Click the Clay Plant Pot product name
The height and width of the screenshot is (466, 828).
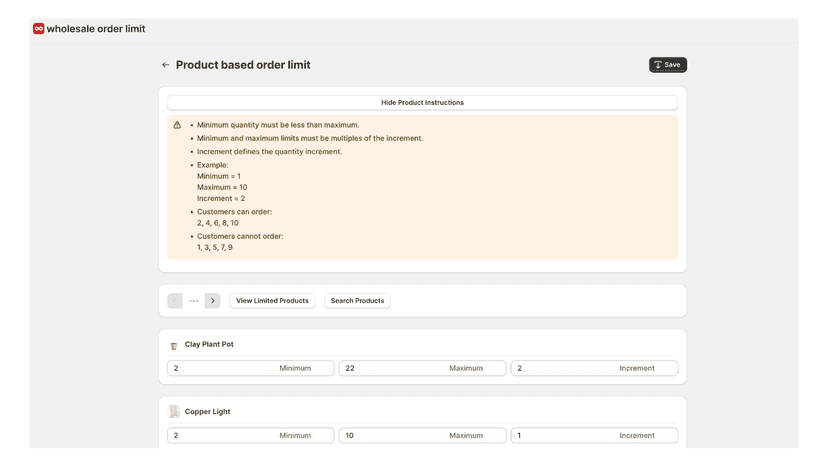209,344
